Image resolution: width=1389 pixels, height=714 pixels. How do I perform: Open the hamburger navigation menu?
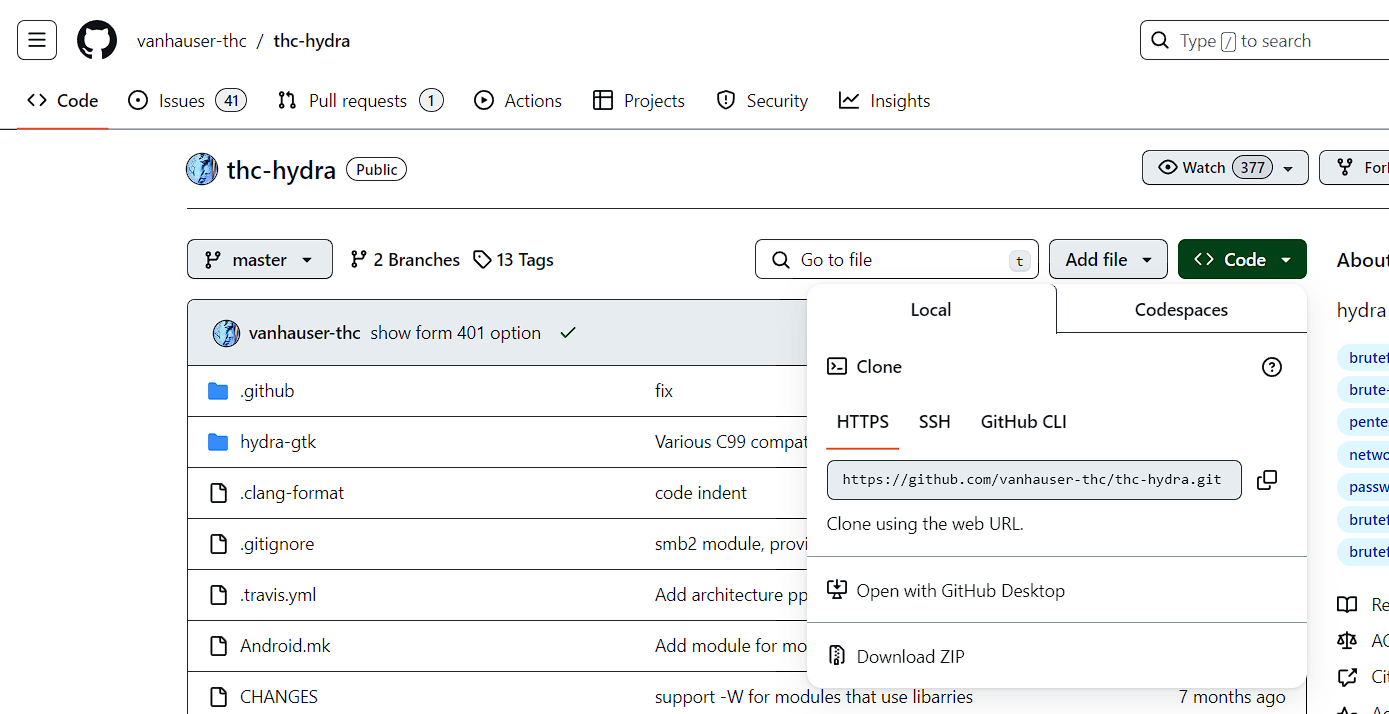pyautogui.click(x=37, y=41)
